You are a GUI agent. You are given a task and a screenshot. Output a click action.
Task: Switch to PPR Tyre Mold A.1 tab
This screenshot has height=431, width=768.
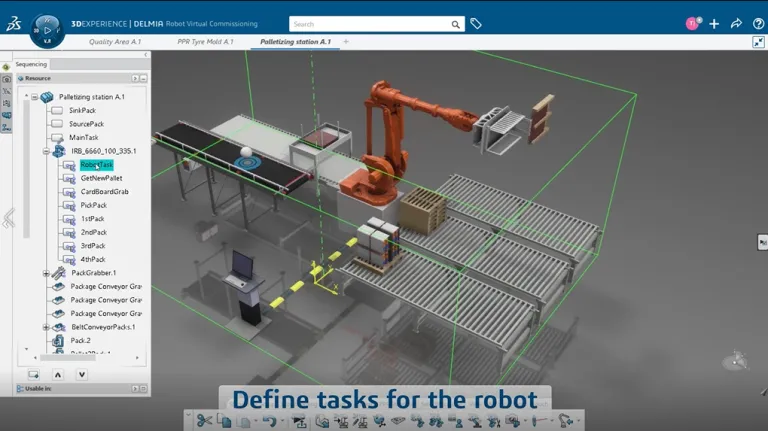(204, 42)
